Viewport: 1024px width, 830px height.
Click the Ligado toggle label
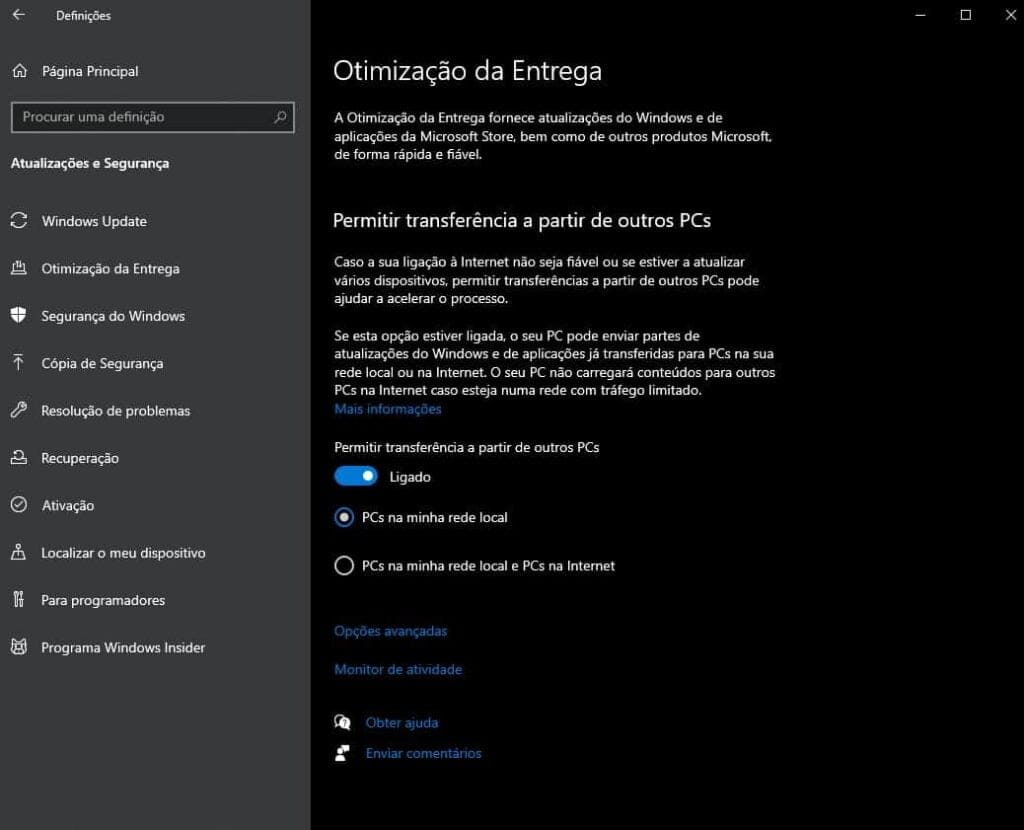coord(410,477)
